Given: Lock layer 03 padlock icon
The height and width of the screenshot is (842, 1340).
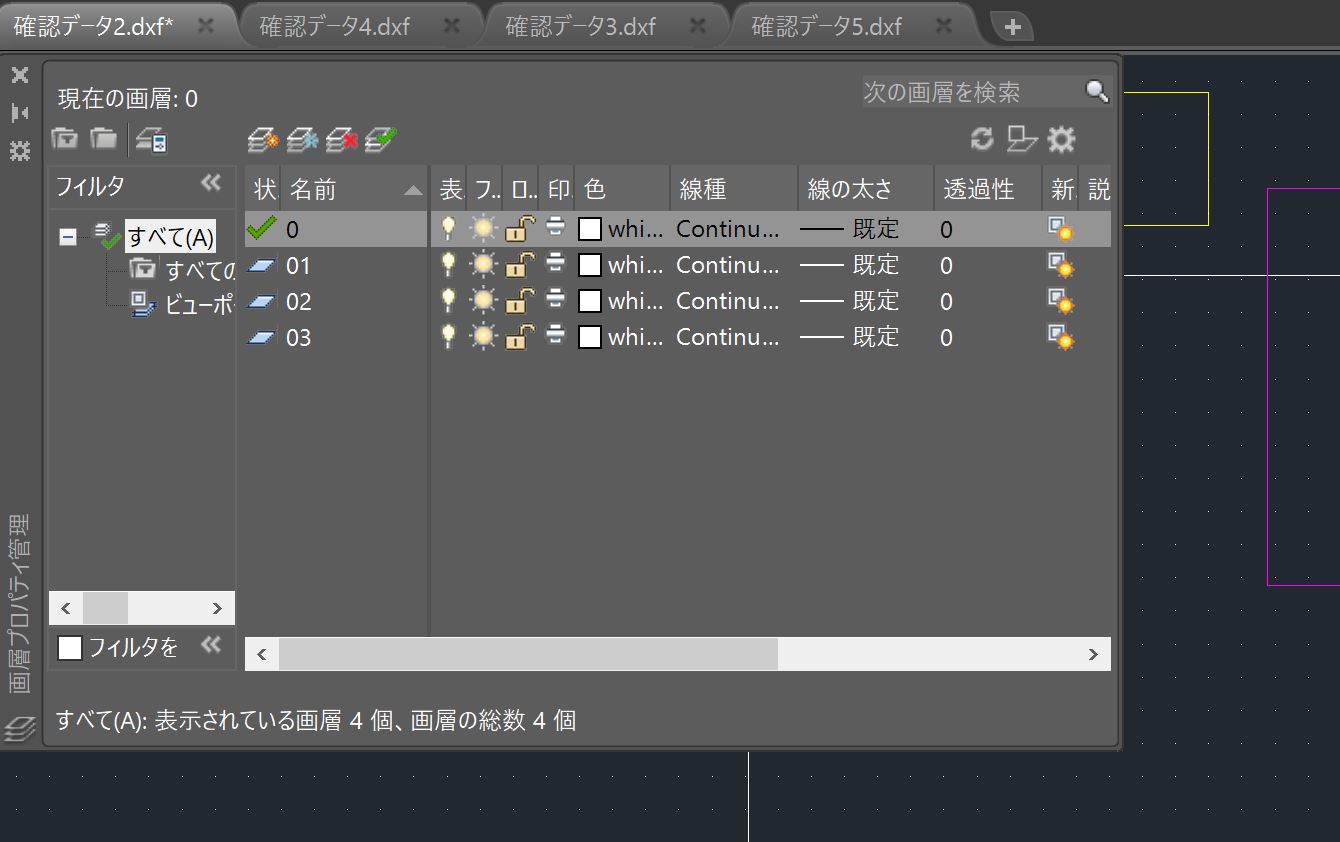Looking at the screenshot, I should point(519,337).
